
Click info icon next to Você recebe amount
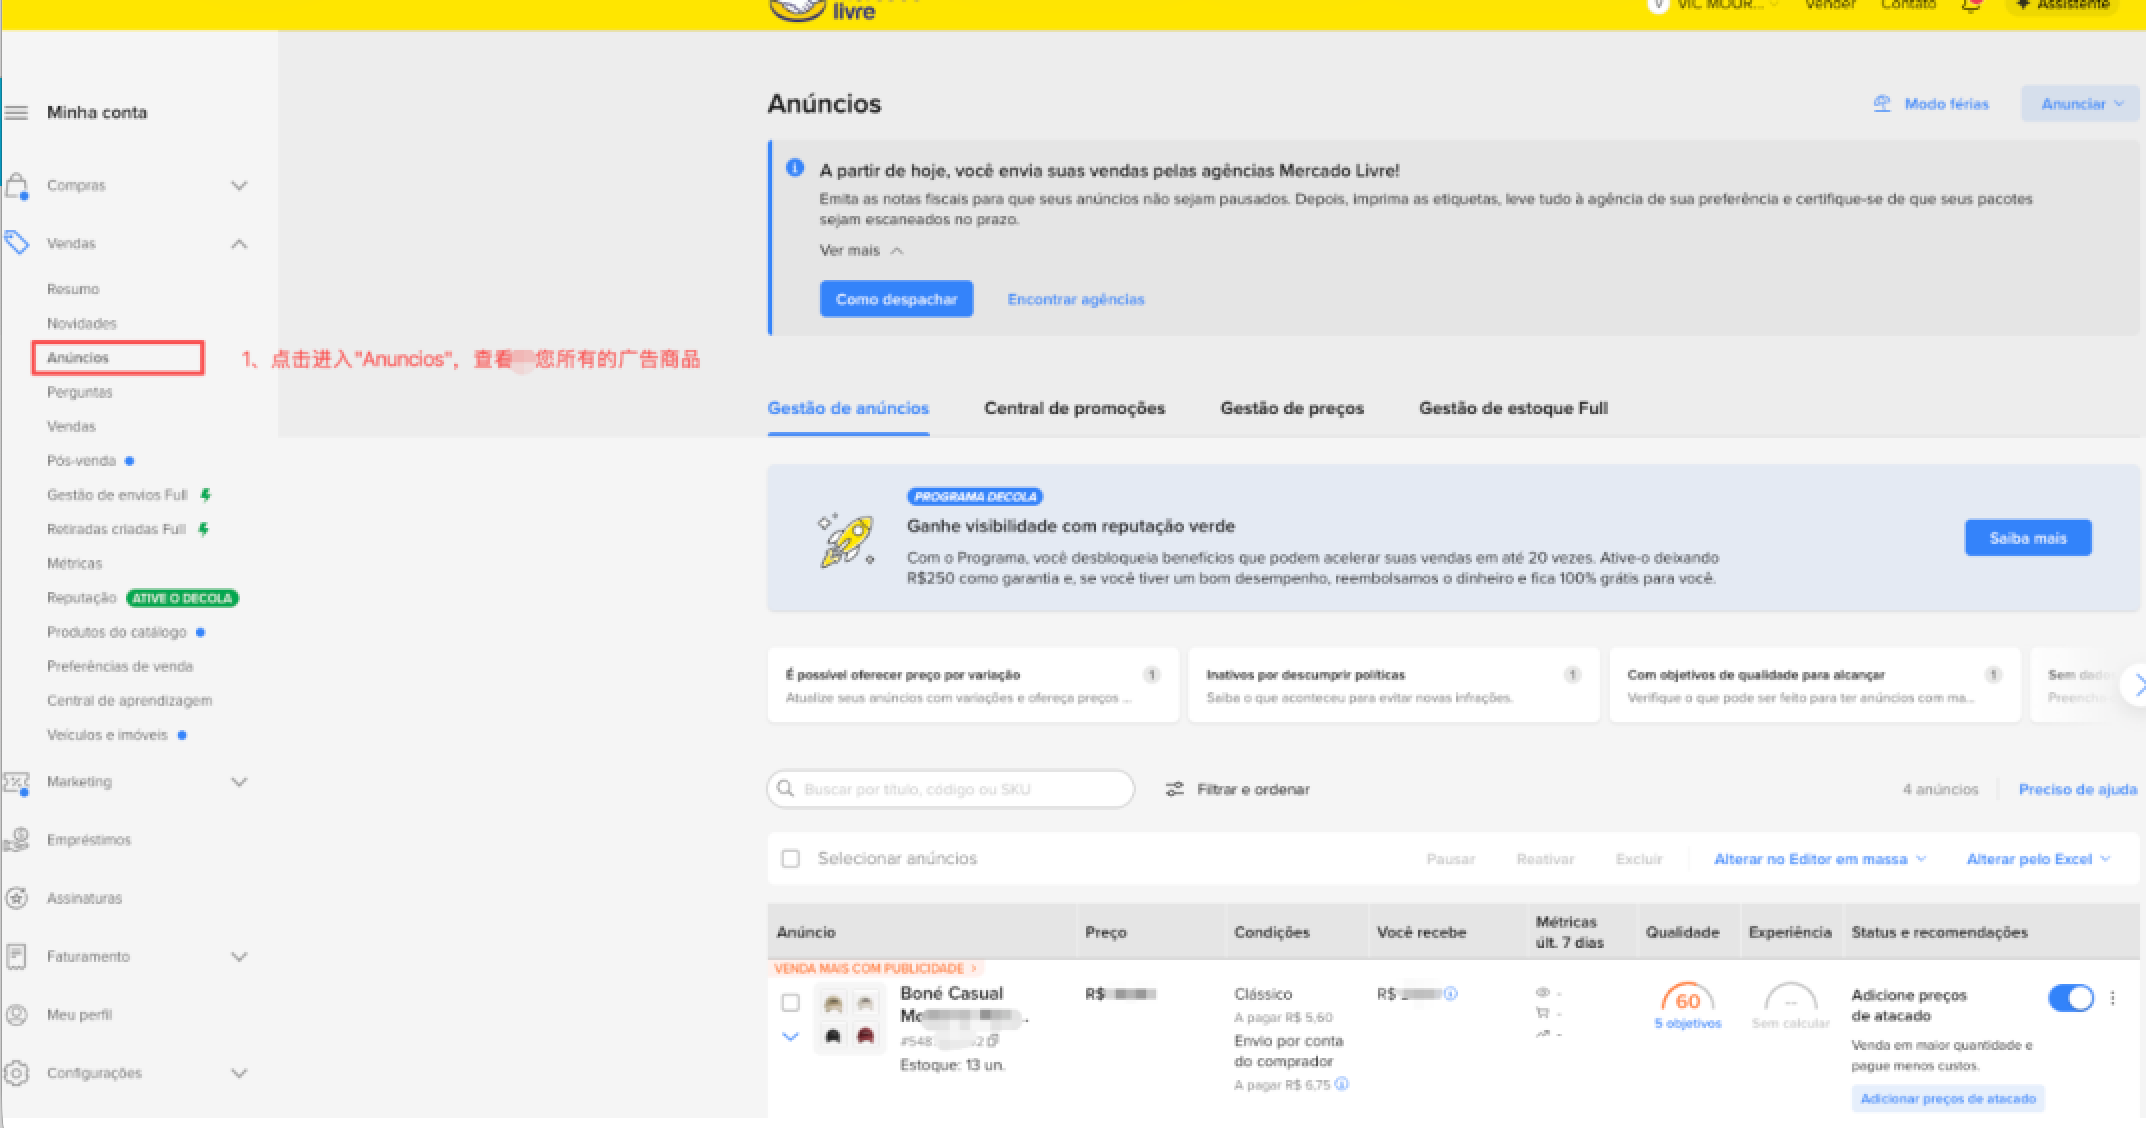pyautogui.click(x=1451, y=994)
